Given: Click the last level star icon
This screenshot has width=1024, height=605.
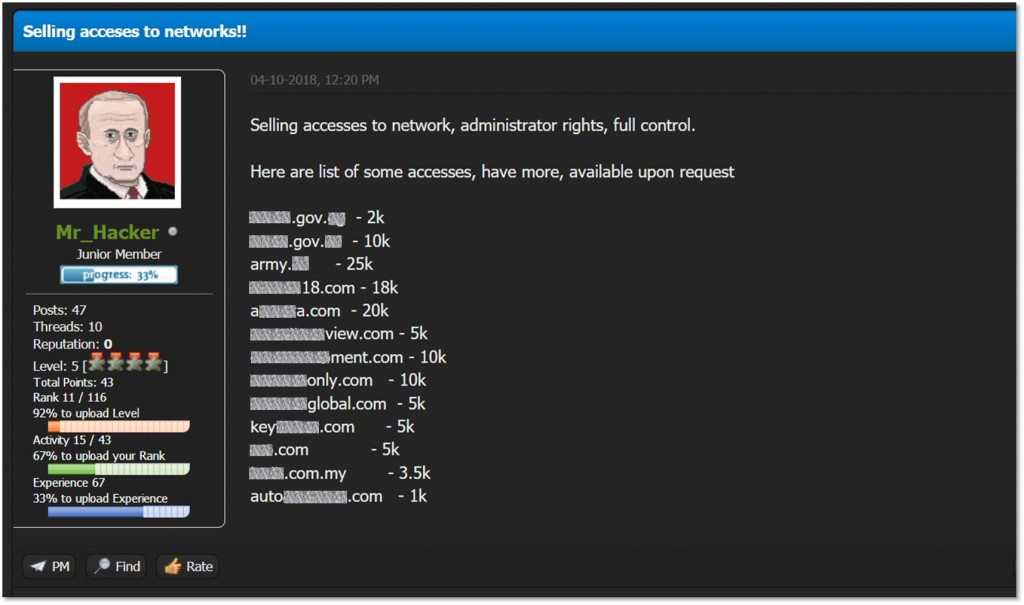Looking at the screenshot, I should click(153, 364).
